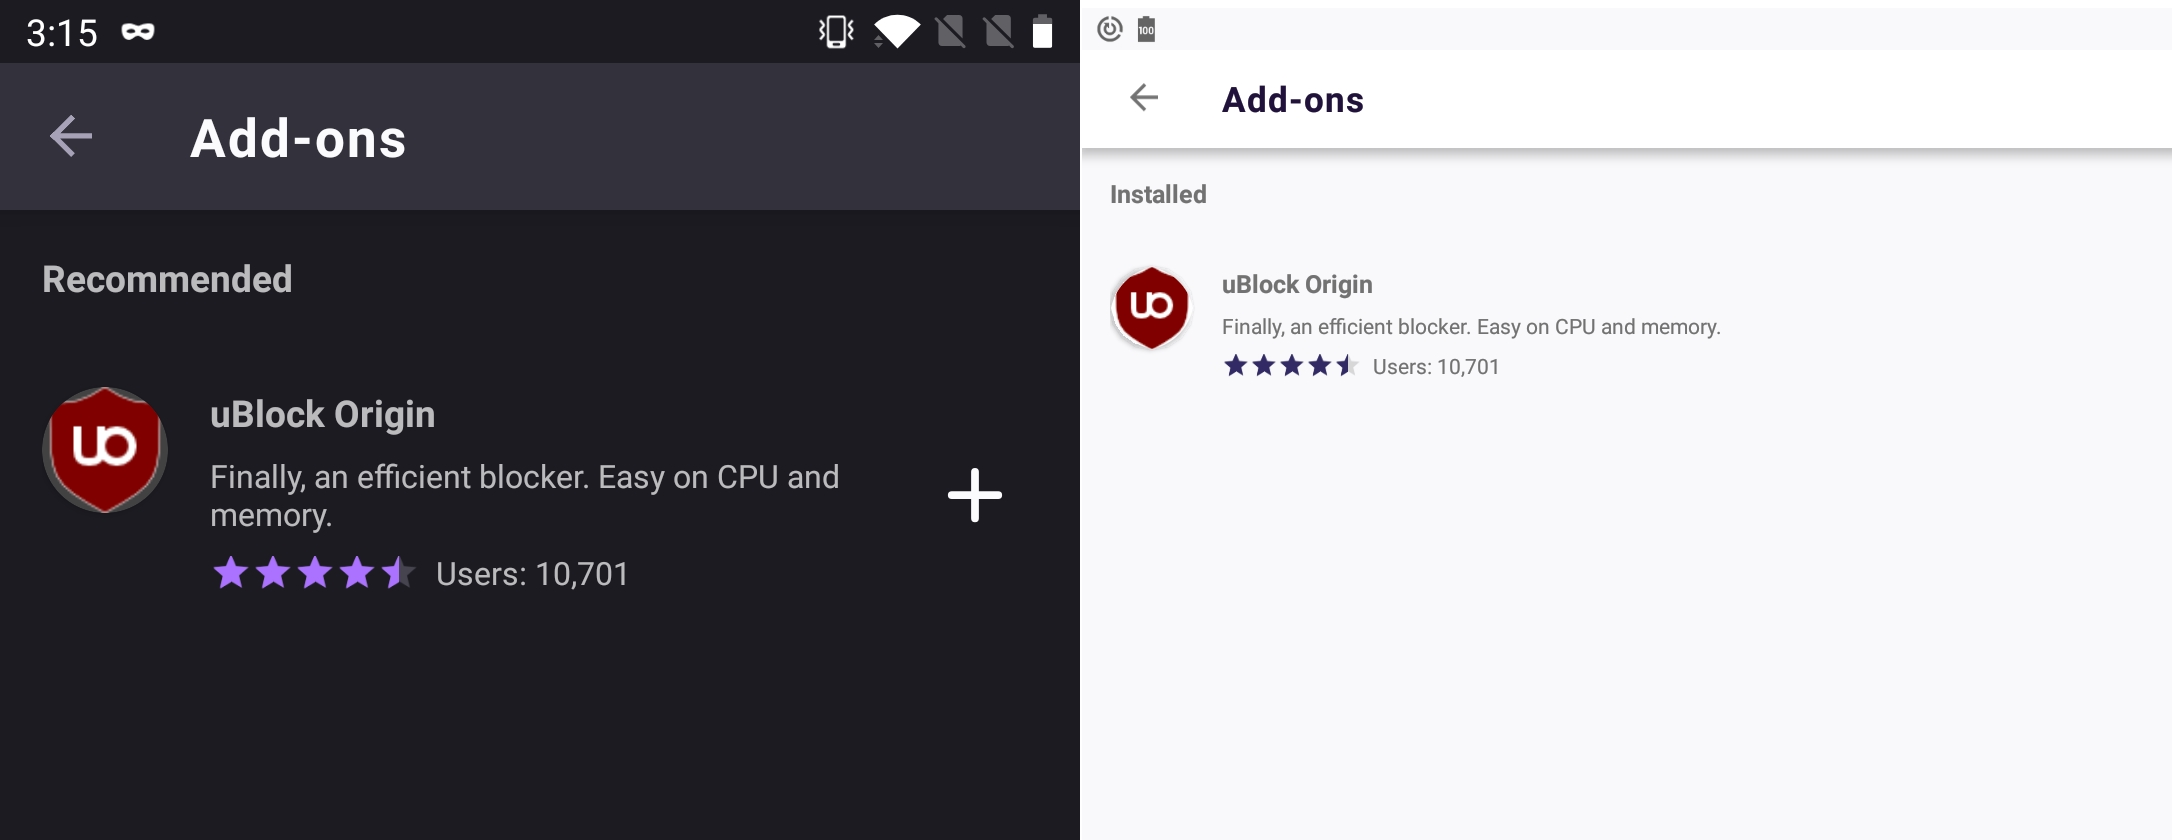Click purple star rating of recommended uBlock Origin
This screenshot has width=2172, height=840.
coord(314,573)
